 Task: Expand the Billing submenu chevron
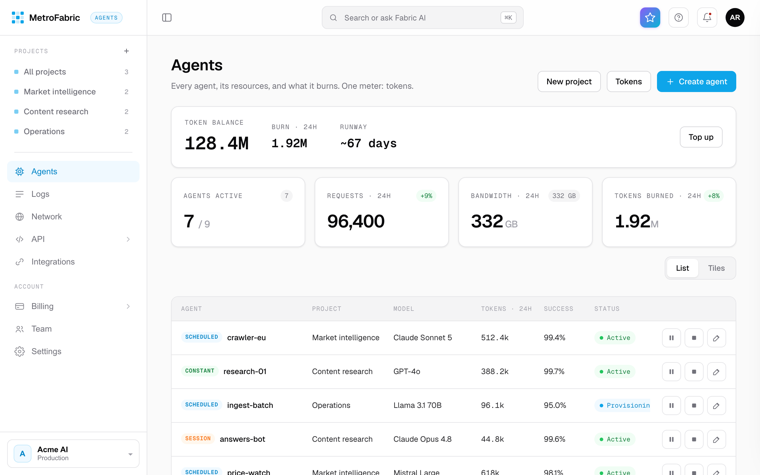click(128, 306)
